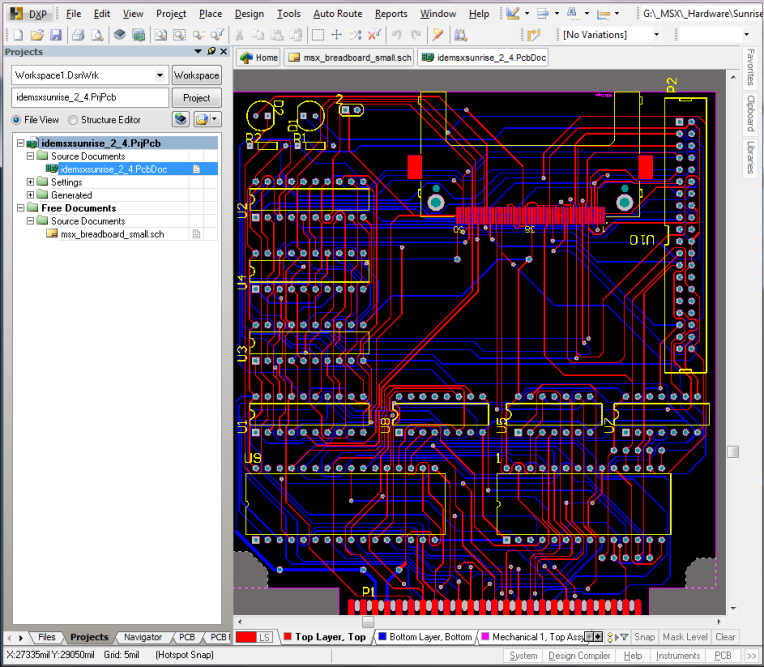Screen dimensions: 764x667
Task: Zoom to fit whole document
Action: pyautogui.click(x=160, y=35)
